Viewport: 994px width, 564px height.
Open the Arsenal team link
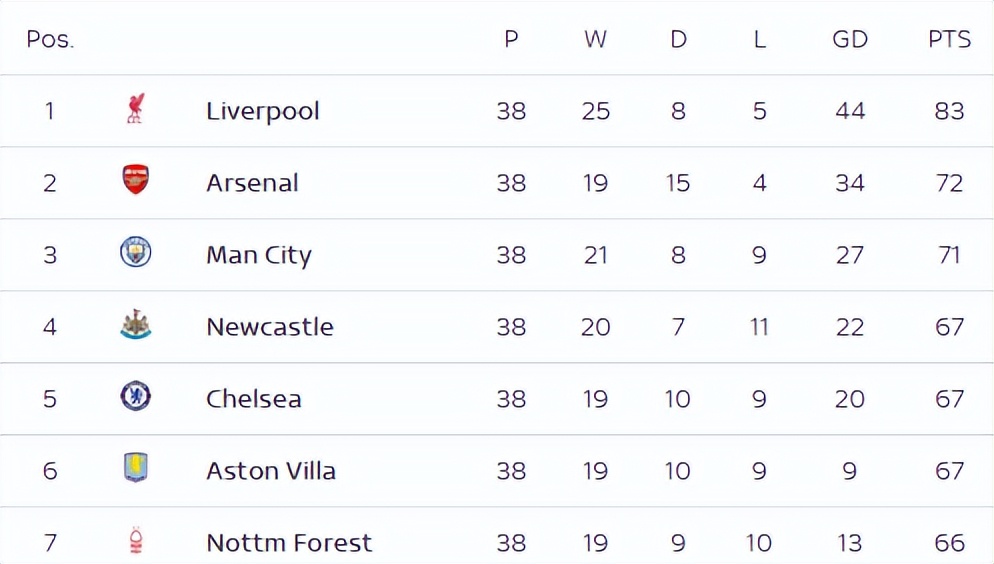[252, 182]
